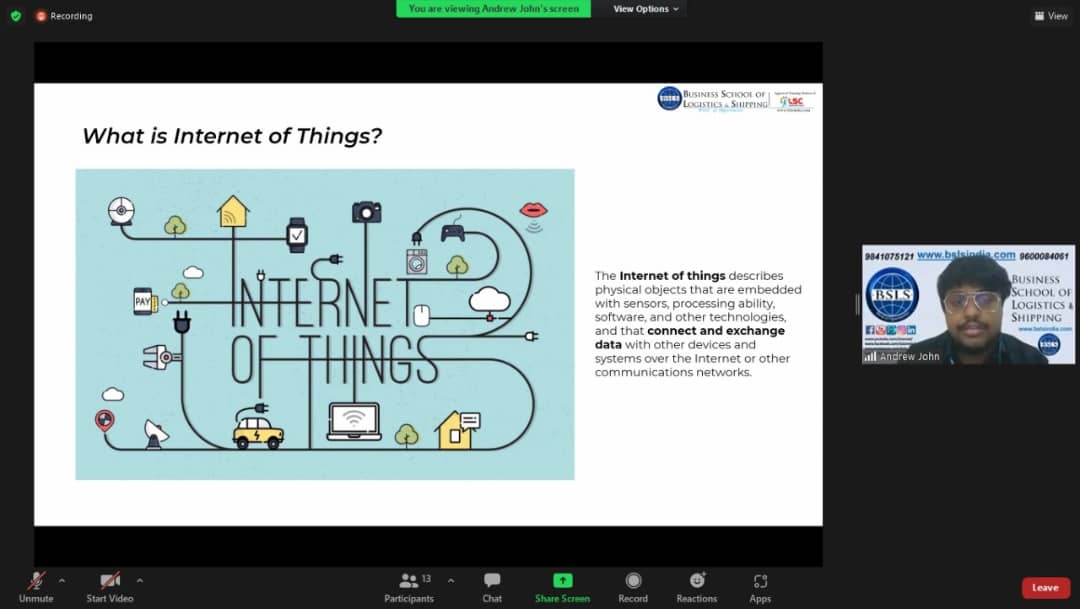Click the laptop wifi icon in the illustration
Screen dimensions: 1080x609
354,421
